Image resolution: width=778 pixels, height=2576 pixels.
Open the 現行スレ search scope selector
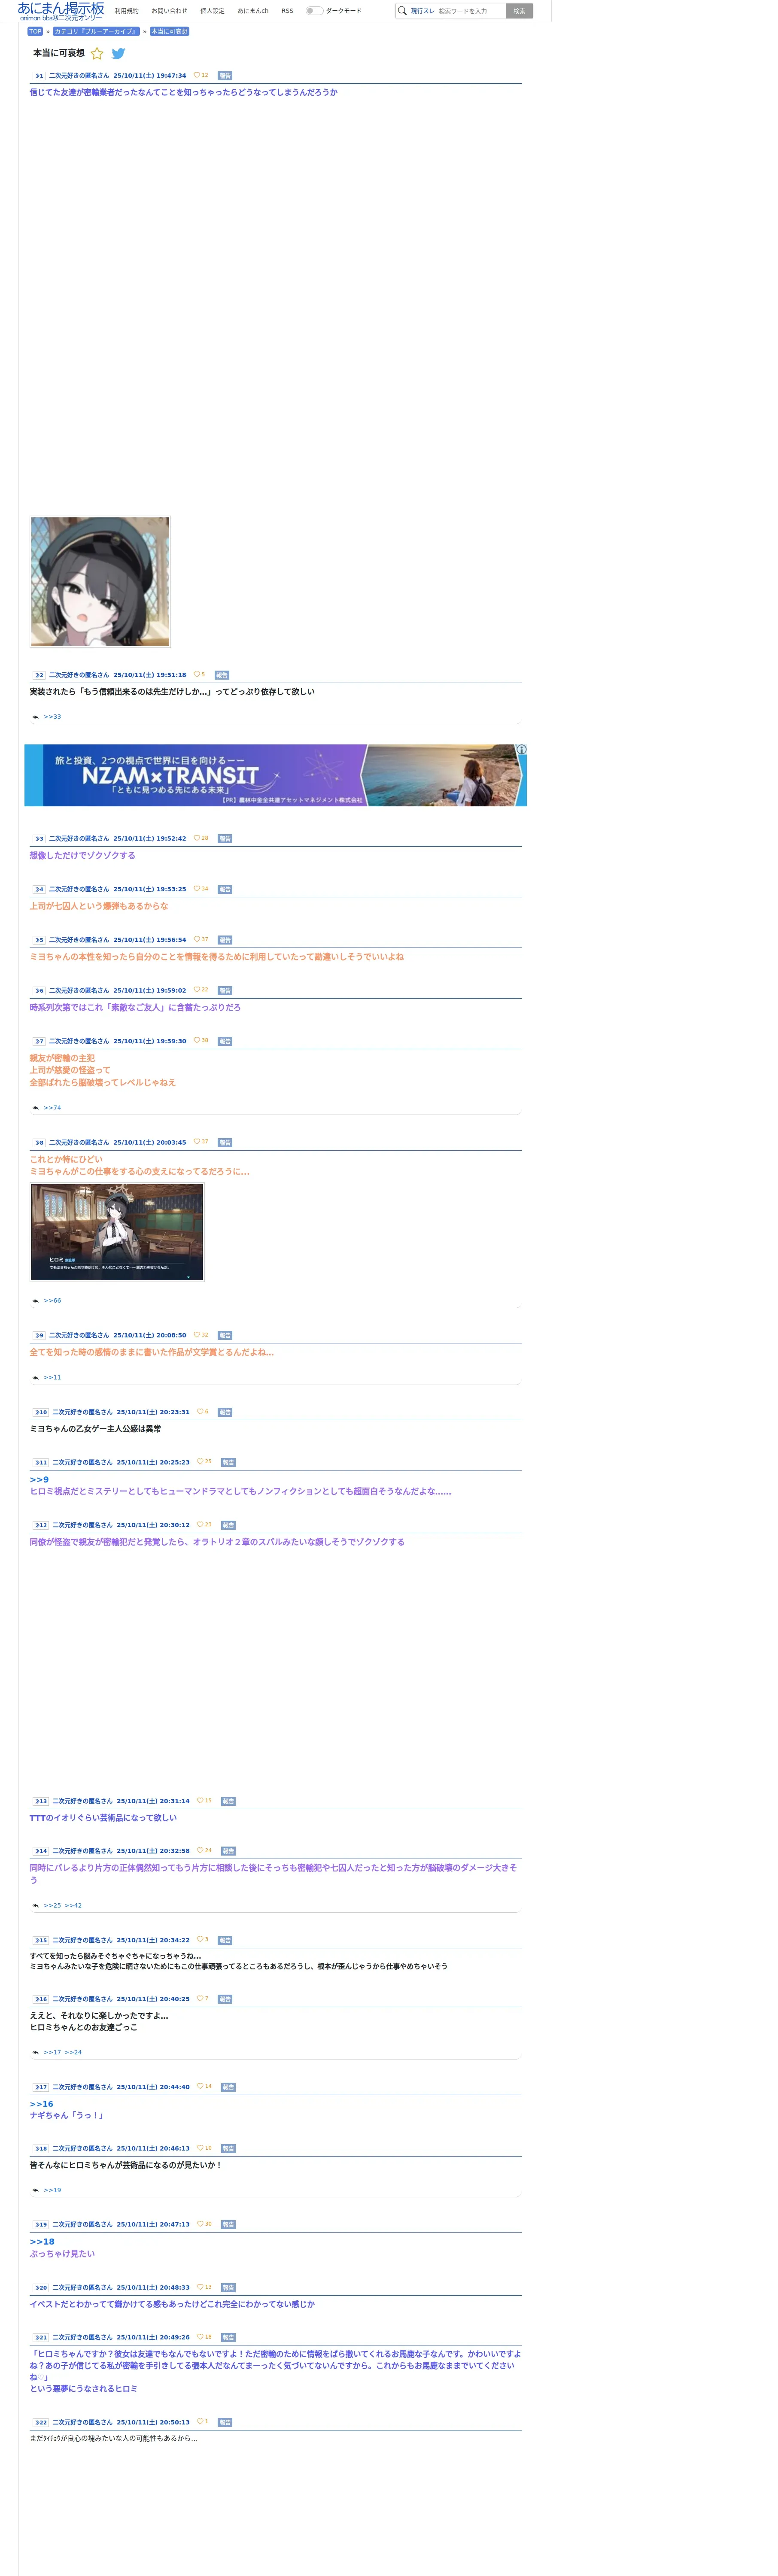pos(422,11)
